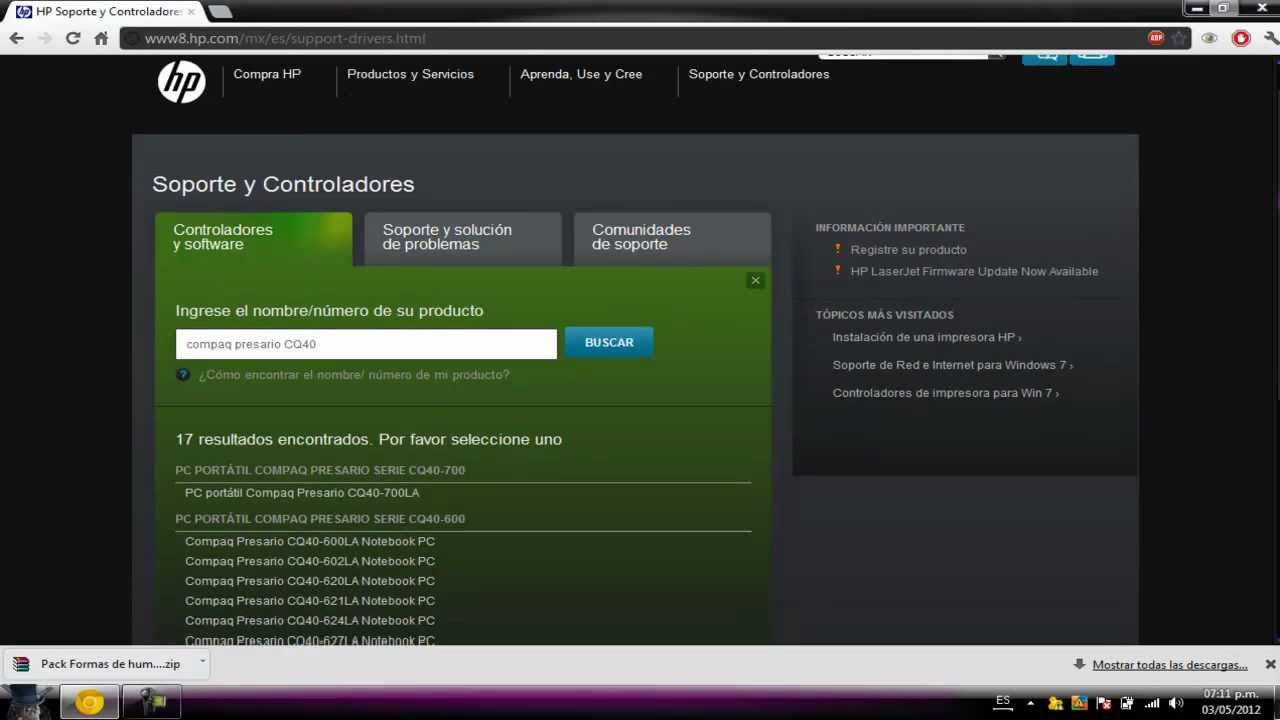
Task: Open a new browser tab
Action: (x=220, y=12)
